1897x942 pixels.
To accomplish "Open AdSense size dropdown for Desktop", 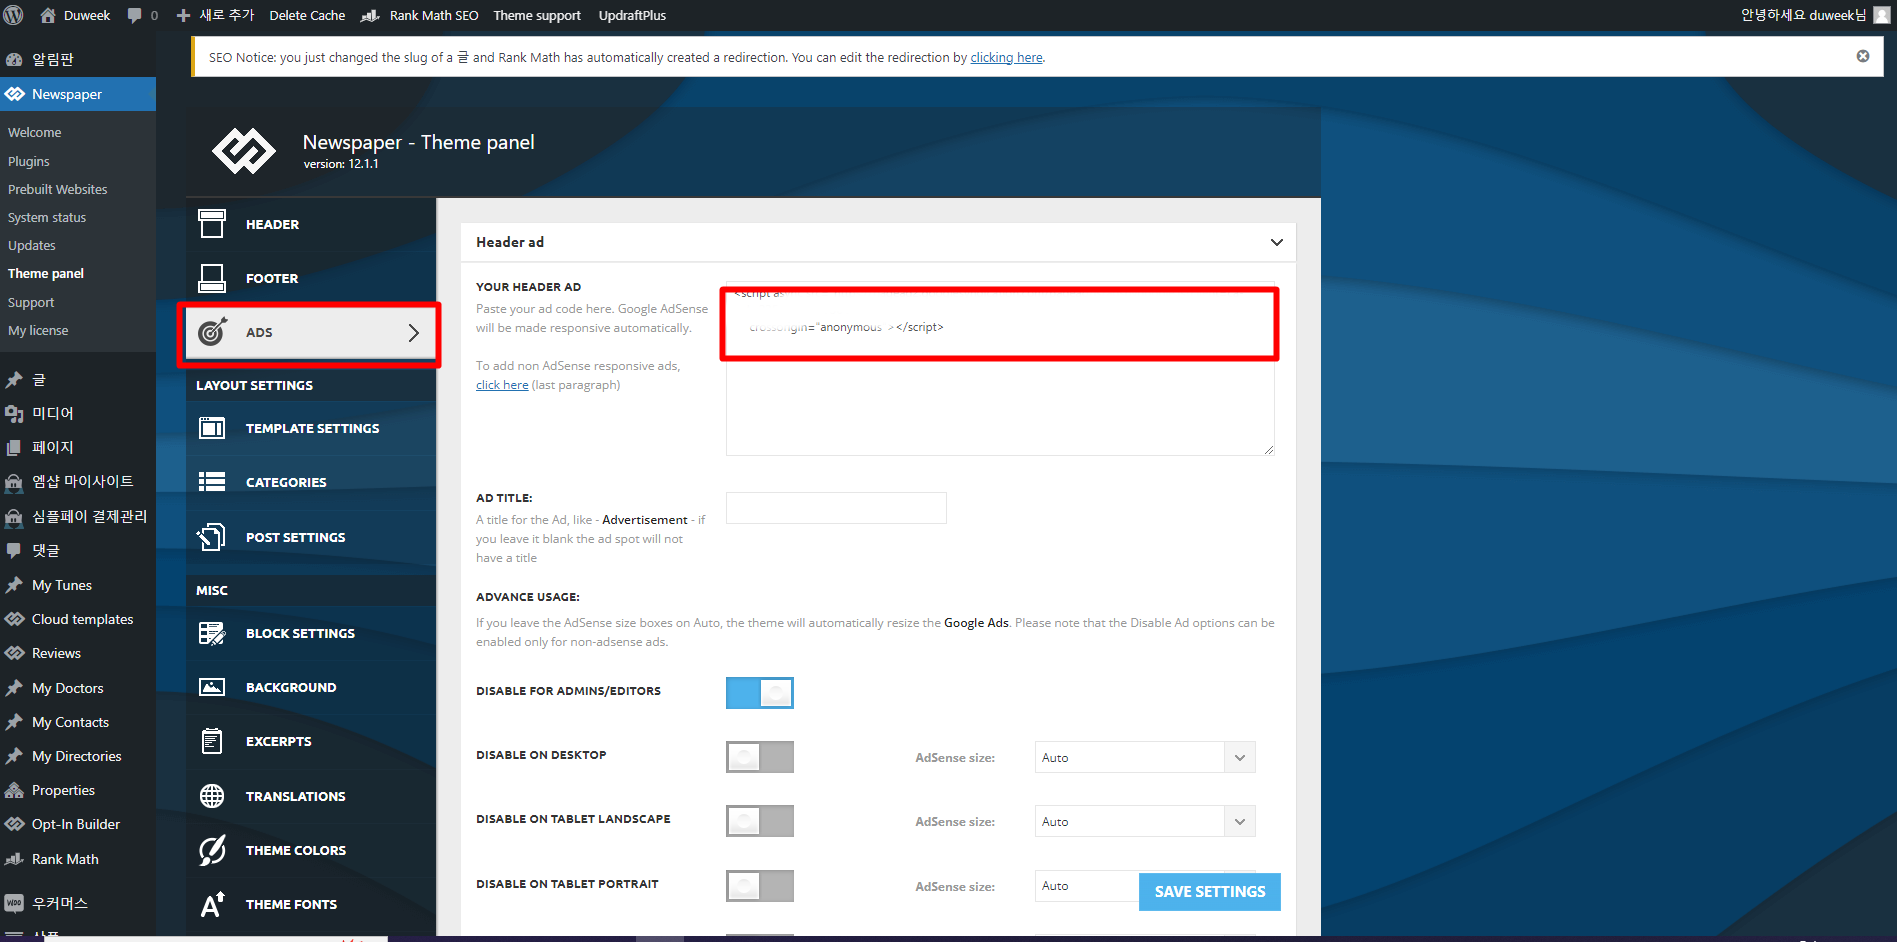I will (x=1145, y=757).
